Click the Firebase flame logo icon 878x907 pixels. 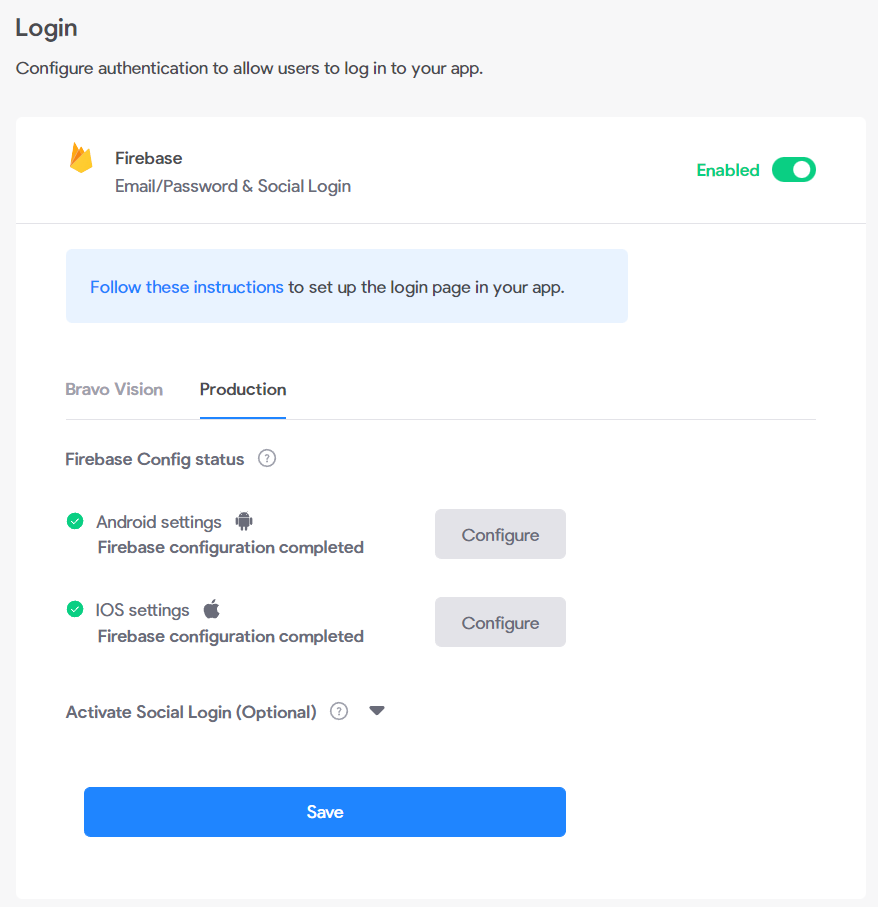(81, 158)
